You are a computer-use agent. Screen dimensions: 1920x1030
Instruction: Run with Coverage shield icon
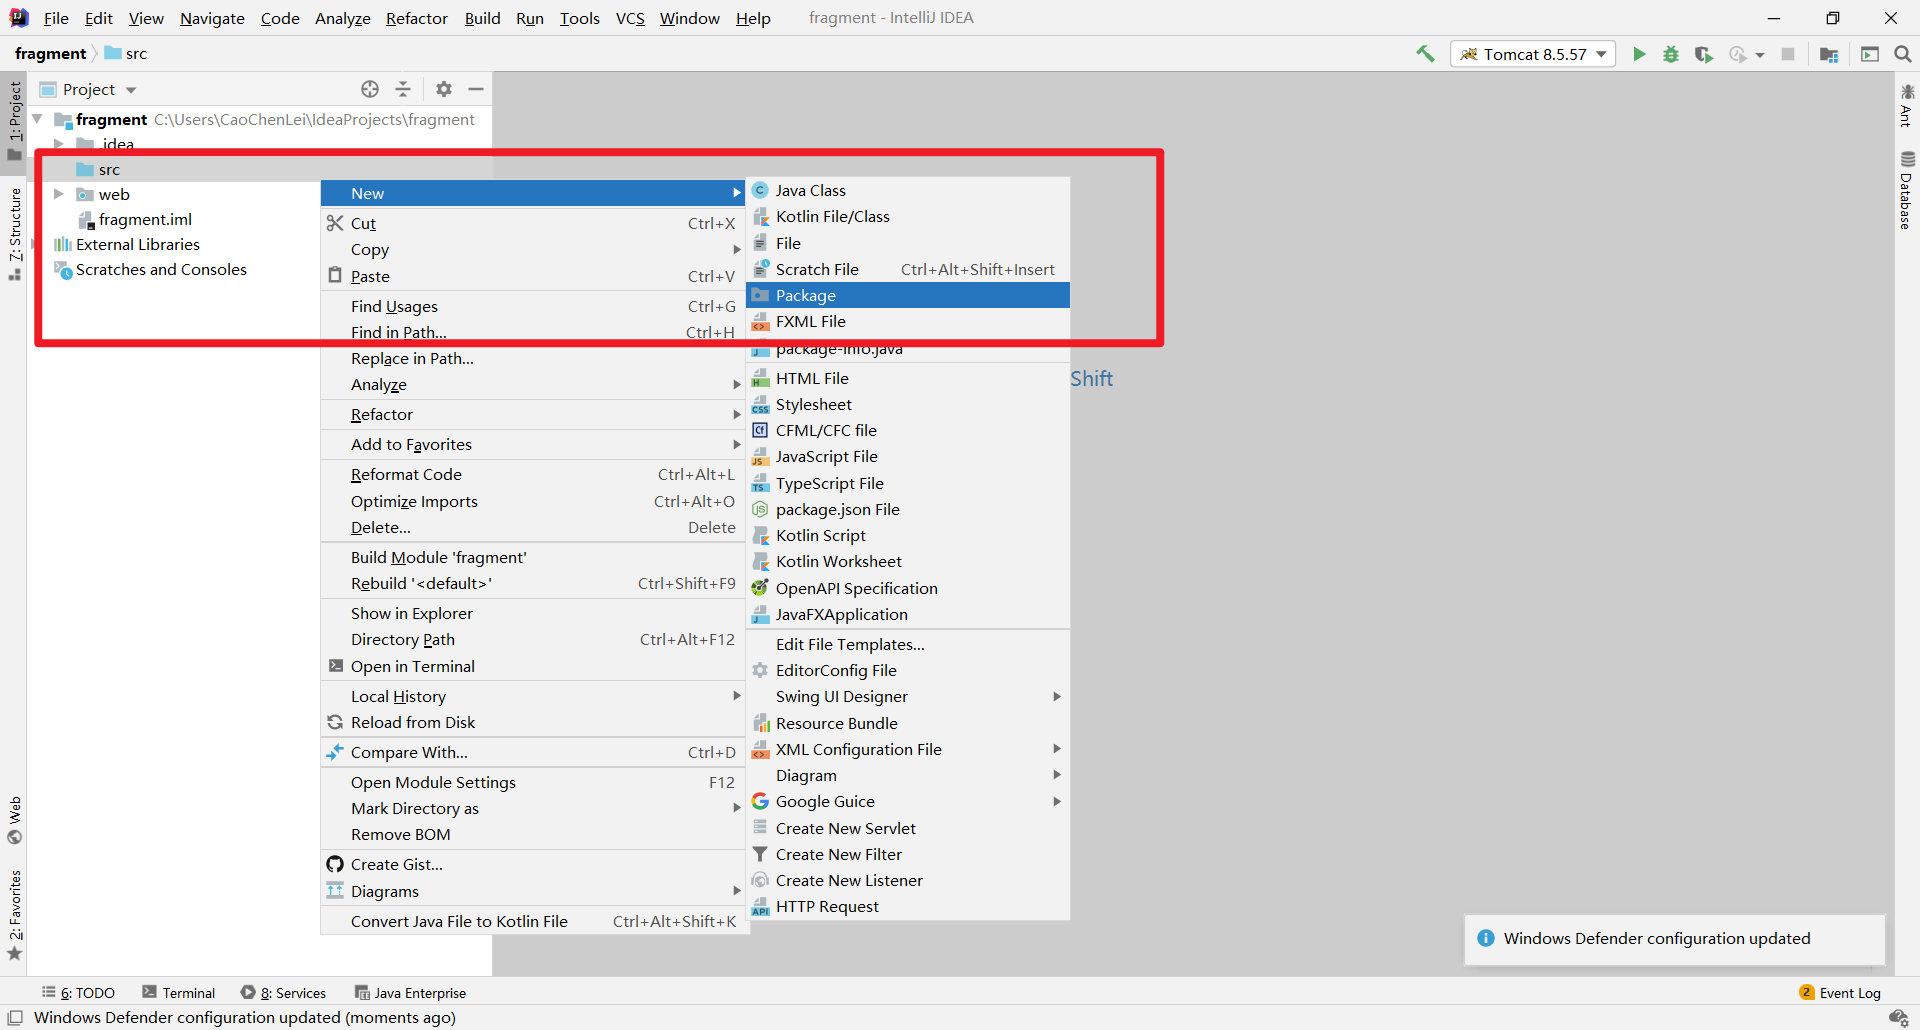point(1704,54)
